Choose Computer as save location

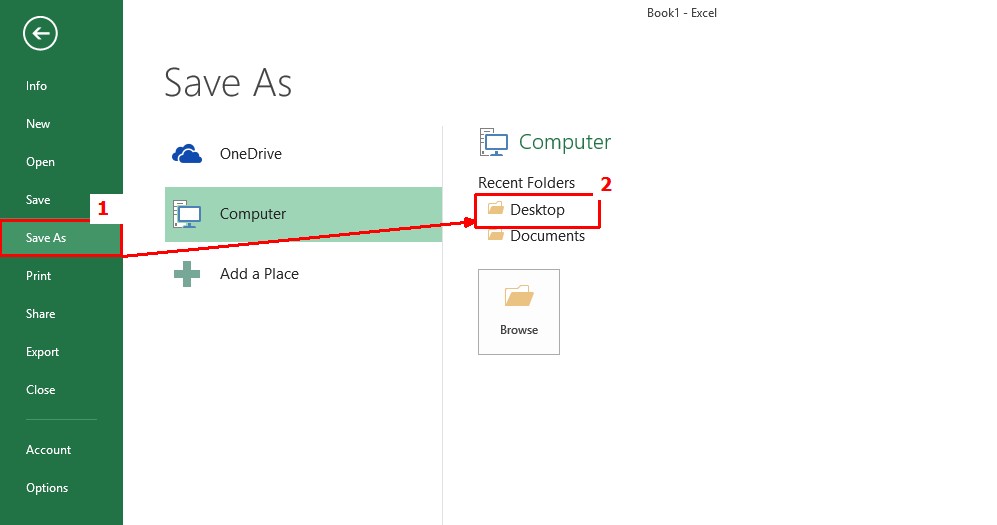(303, 214)
